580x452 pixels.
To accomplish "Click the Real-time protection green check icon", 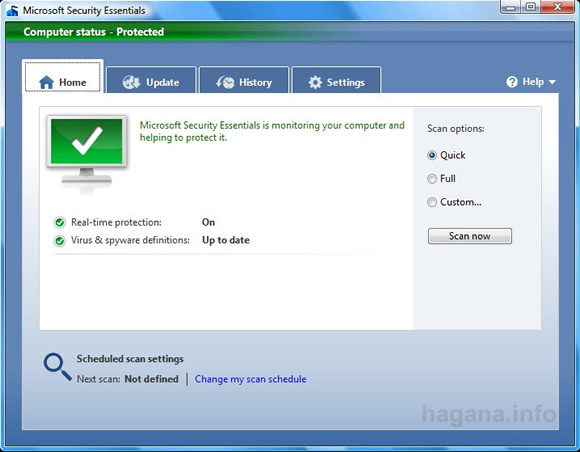I will (x=60, y=222).
